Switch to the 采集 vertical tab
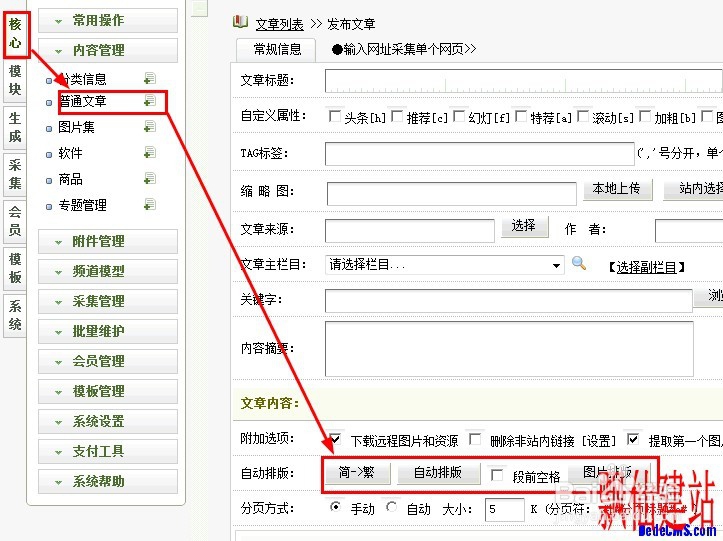 (x=15, y=174)
